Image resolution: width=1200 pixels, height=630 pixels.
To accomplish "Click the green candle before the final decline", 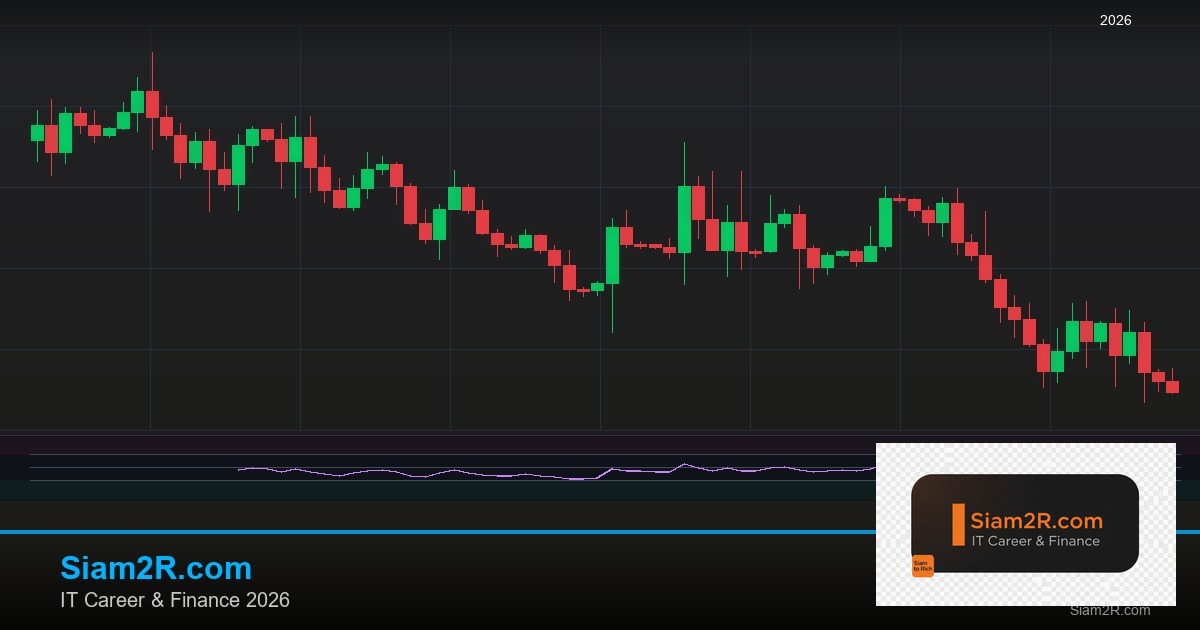I will 1129,344.
